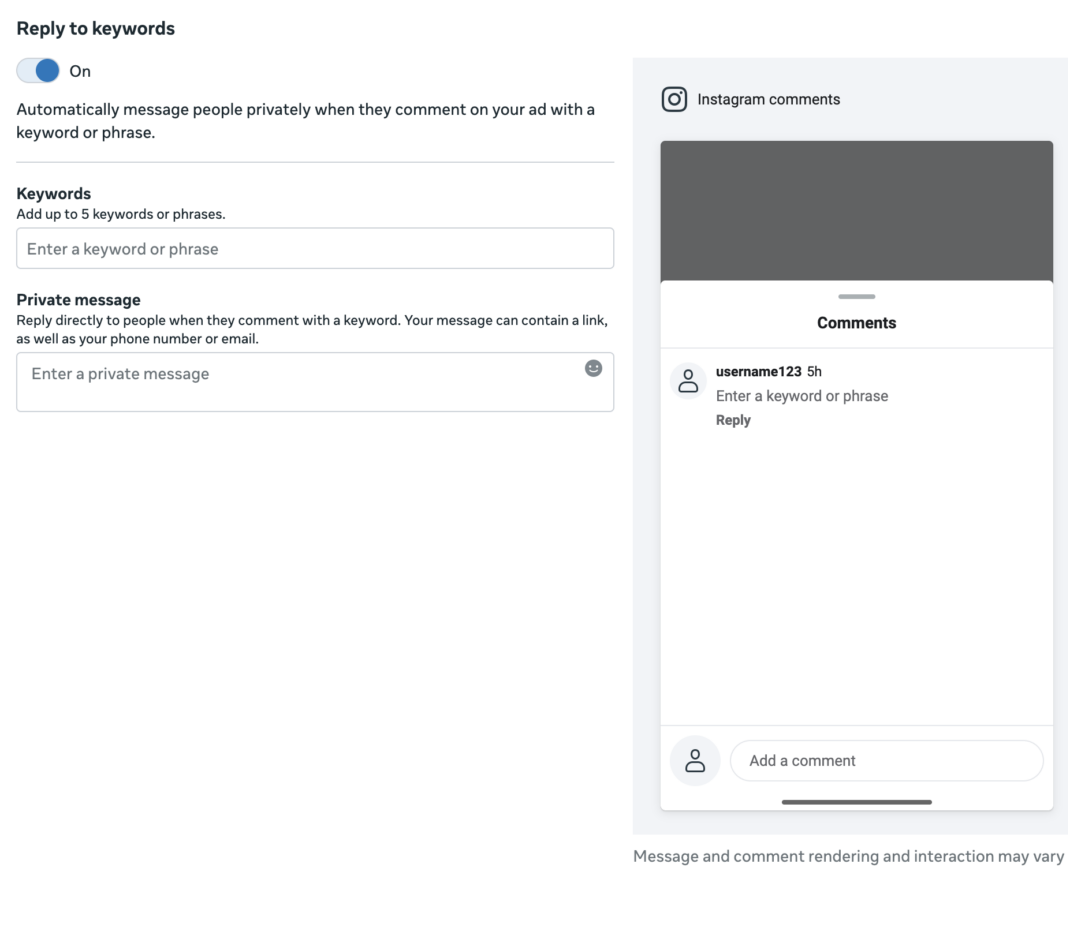The height and width of the screenshot is (934, 1068).
Task: Click the gray ad preview image
Action: pos(856,211)
